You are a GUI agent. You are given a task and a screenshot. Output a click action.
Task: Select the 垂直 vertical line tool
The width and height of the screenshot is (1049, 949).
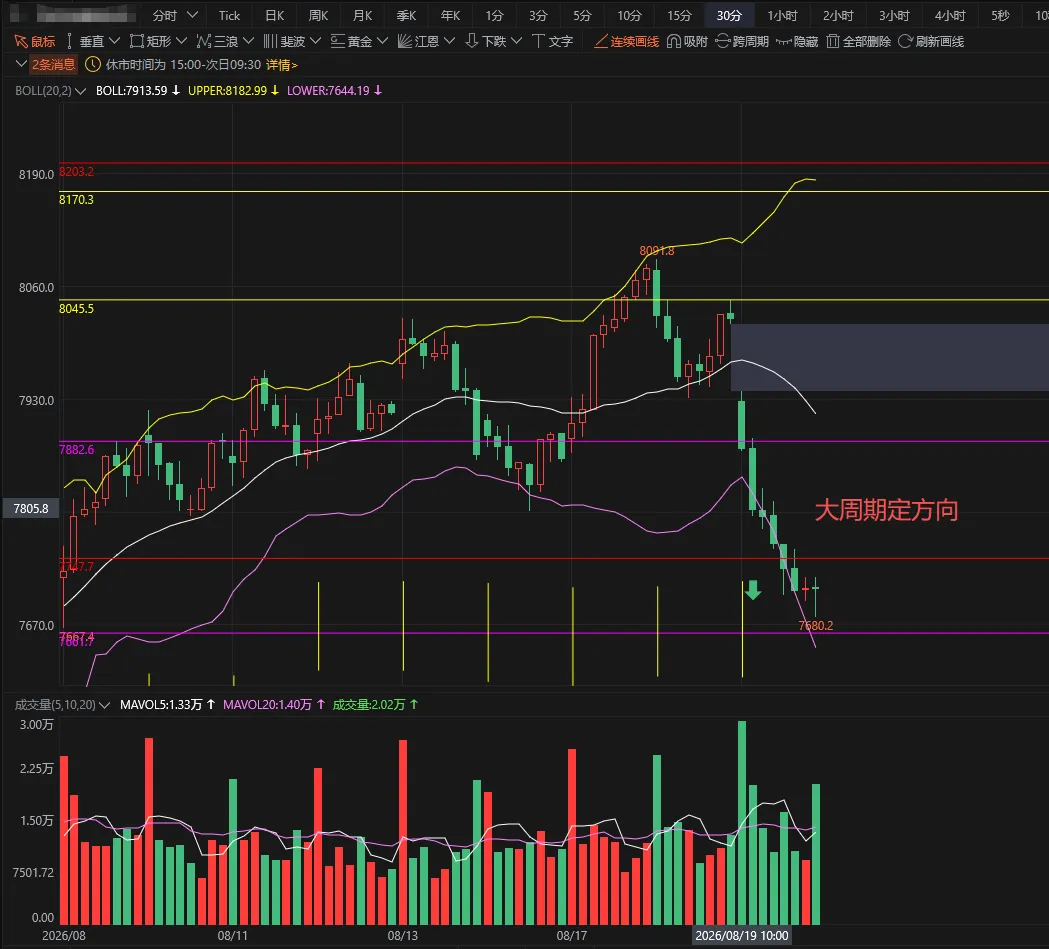[85, 41]
